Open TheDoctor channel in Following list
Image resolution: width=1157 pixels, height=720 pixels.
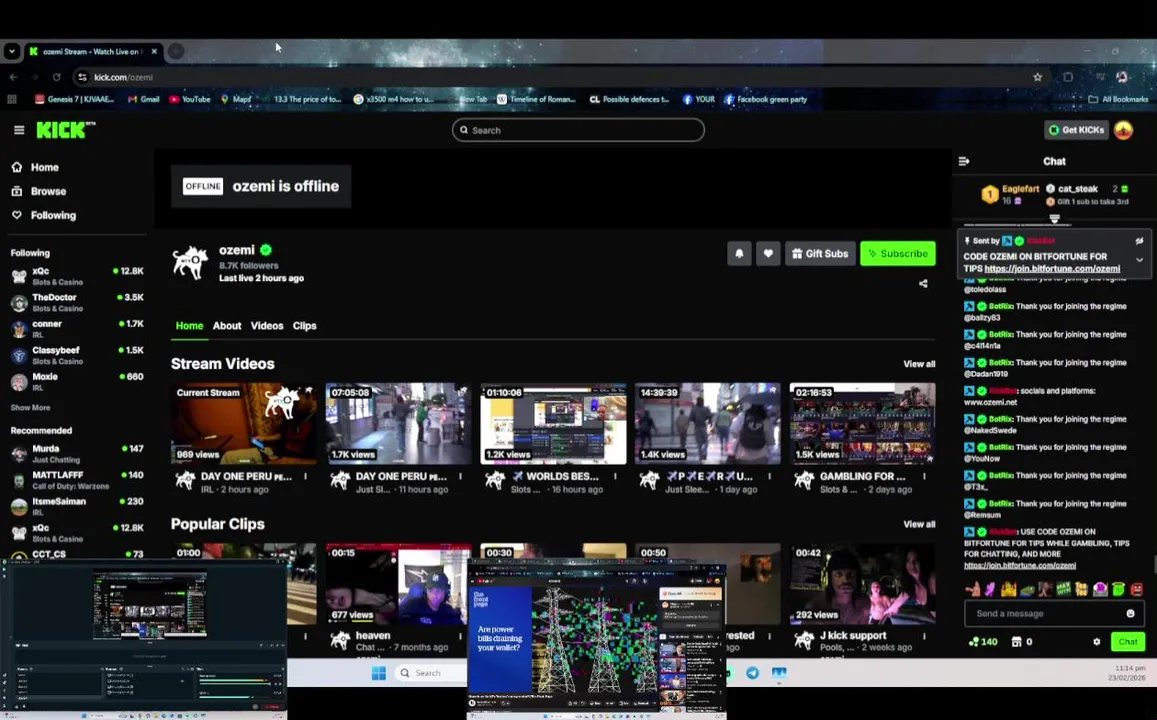tap(77, 302)
